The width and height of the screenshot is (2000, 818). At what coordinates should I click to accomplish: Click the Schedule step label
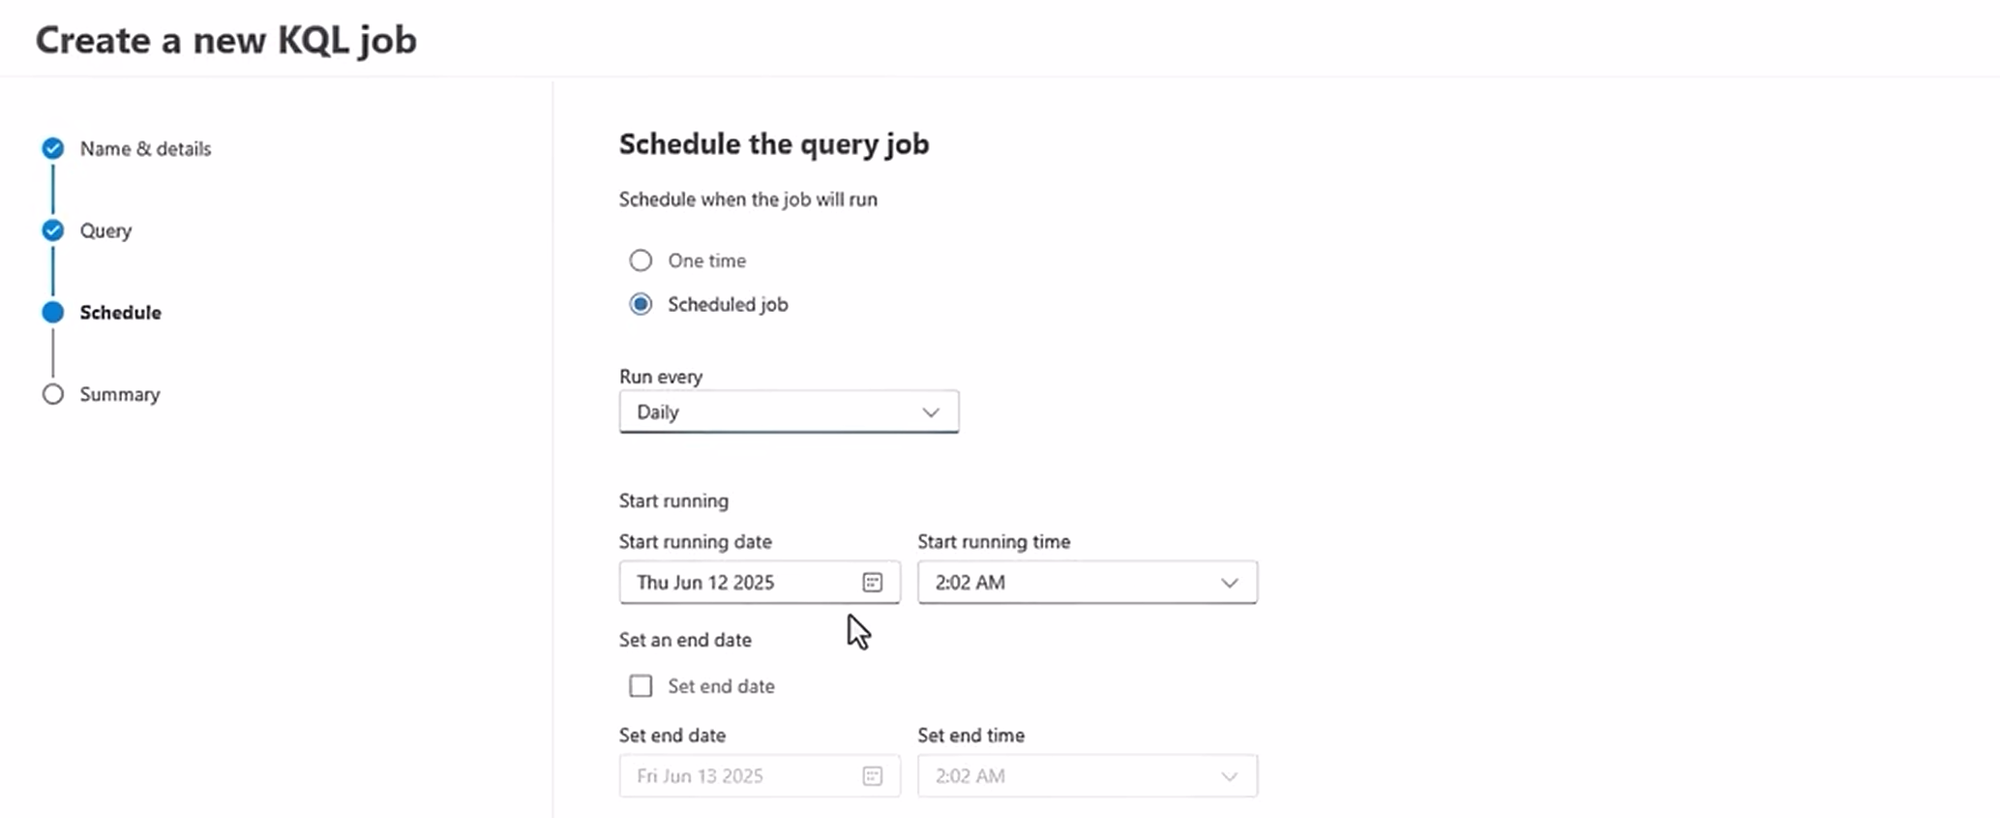(120, 313)
